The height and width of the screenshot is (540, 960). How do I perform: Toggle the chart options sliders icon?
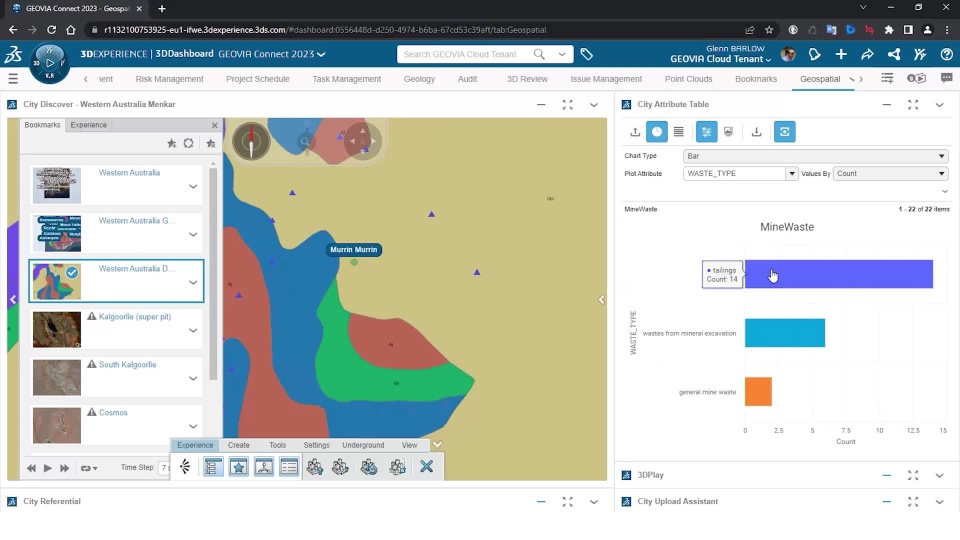point(706,132)
